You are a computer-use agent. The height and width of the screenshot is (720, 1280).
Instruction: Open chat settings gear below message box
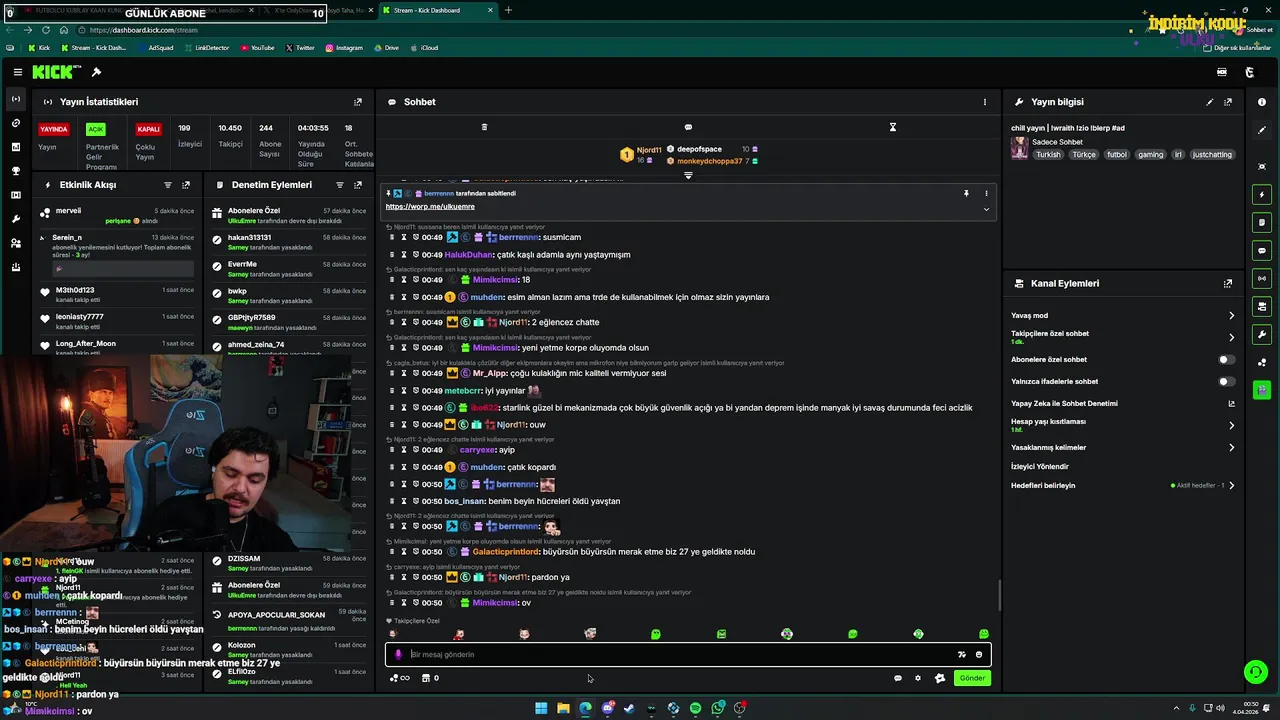click(x=918, y=678)
